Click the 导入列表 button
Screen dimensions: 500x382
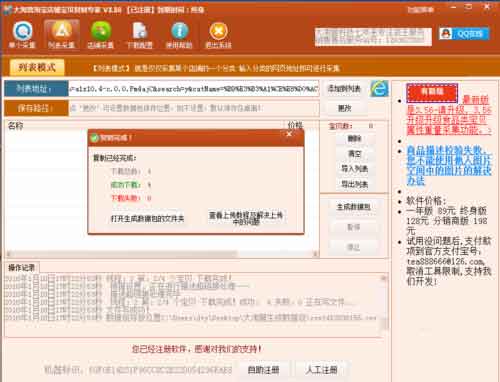[354, 169]
